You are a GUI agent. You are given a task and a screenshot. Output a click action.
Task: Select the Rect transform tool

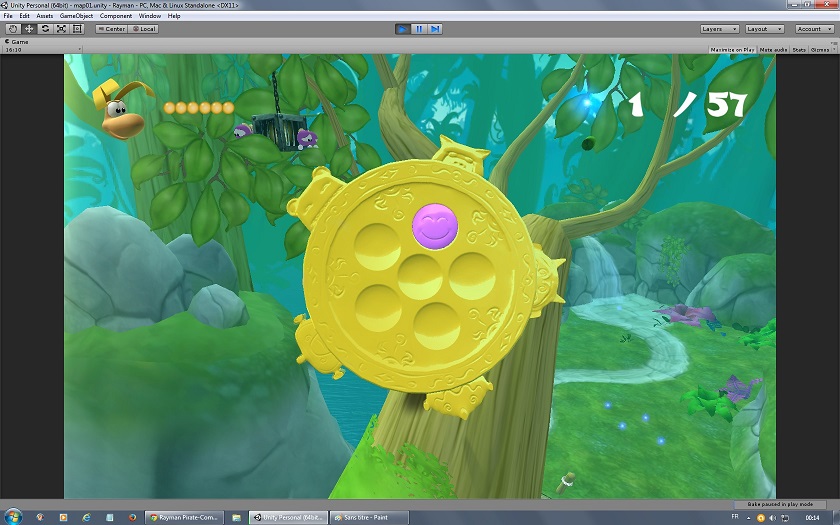coord(77,29)
